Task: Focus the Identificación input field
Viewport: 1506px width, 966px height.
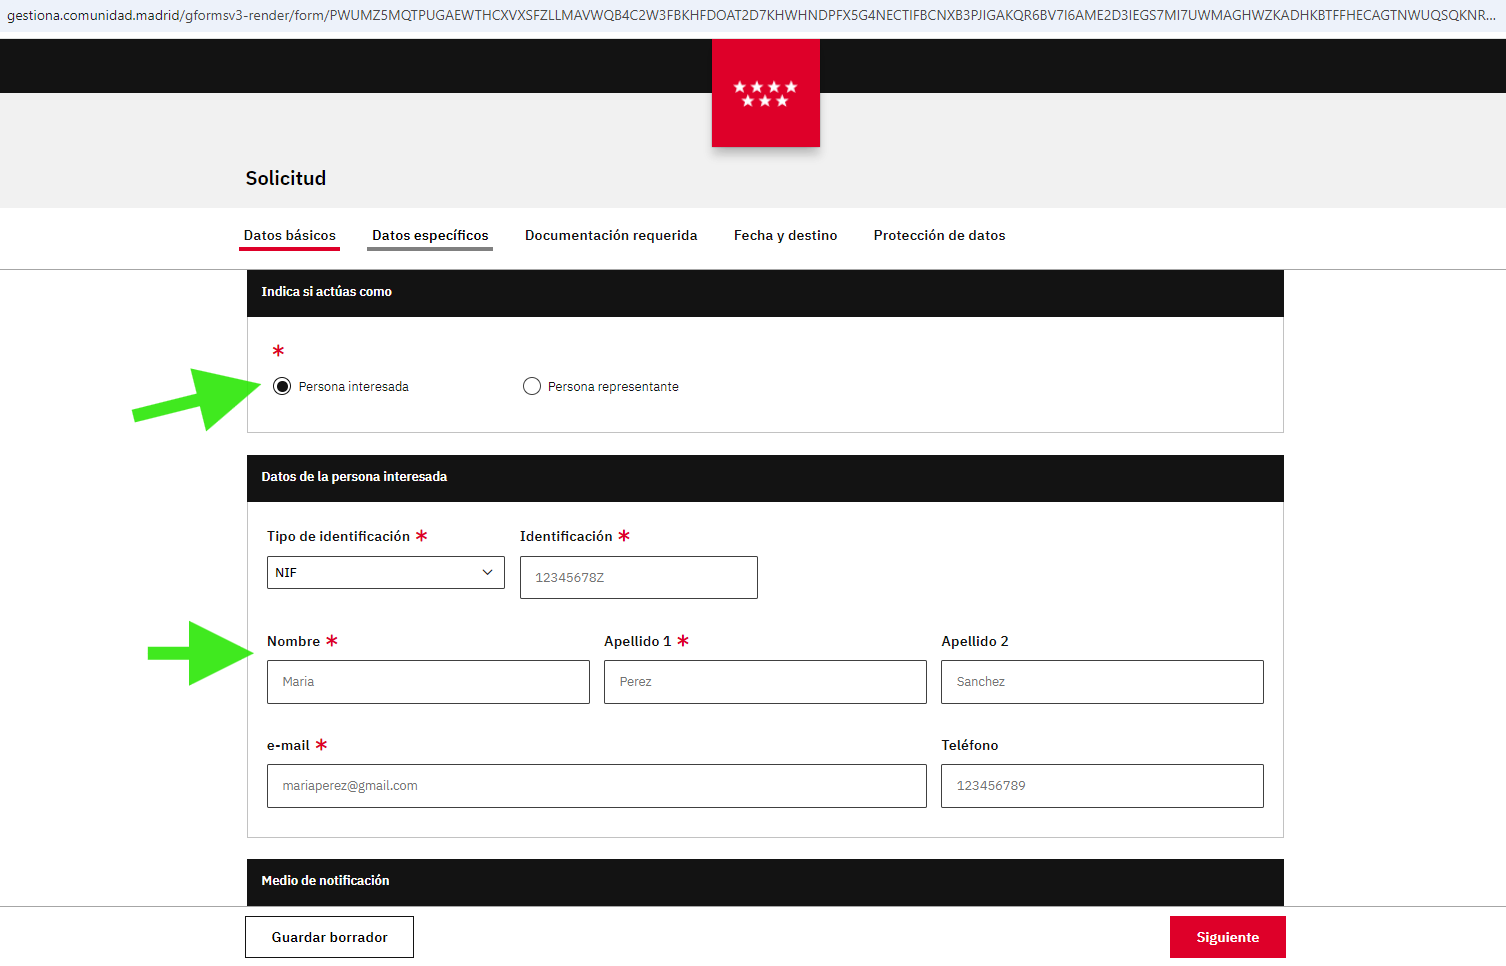Action: click(x=638, y=578)
